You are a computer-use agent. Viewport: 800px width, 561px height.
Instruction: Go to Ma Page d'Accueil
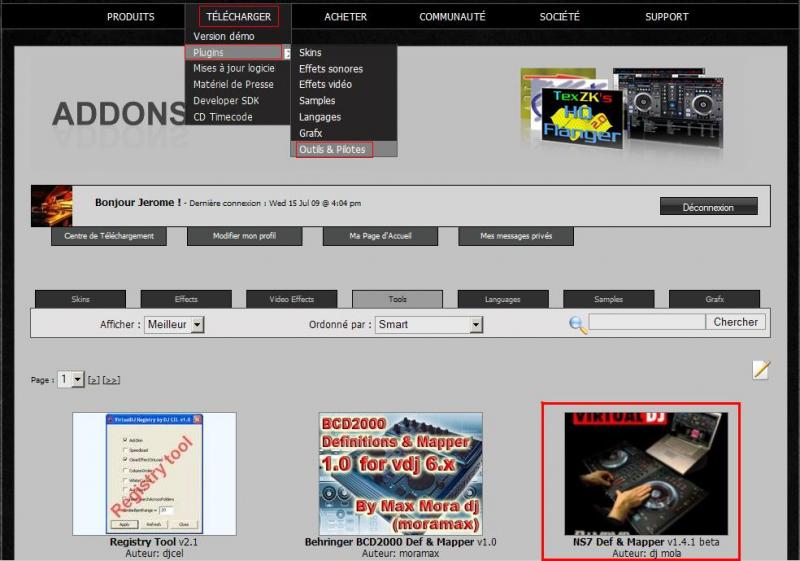pos(380,236)
